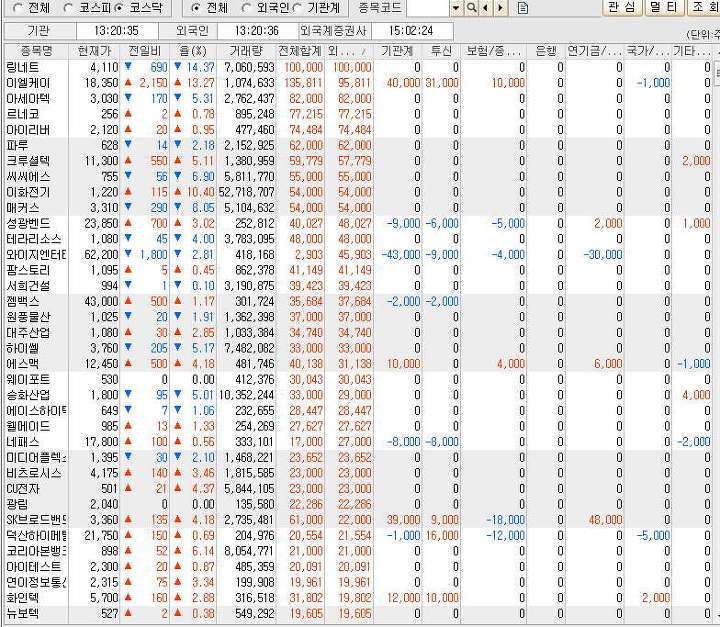Select the 웨이포트 stock row
The image size is (720, 627).
tap(360, 379)
